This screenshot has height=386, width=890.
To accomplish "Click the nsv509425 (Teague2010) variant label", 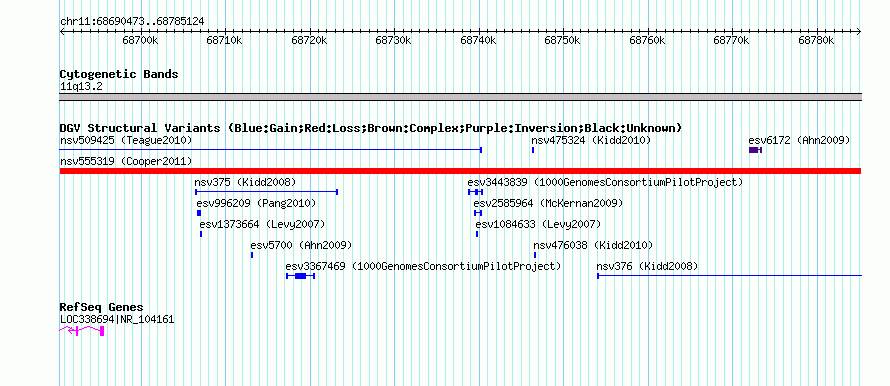I will coord(126,140).
